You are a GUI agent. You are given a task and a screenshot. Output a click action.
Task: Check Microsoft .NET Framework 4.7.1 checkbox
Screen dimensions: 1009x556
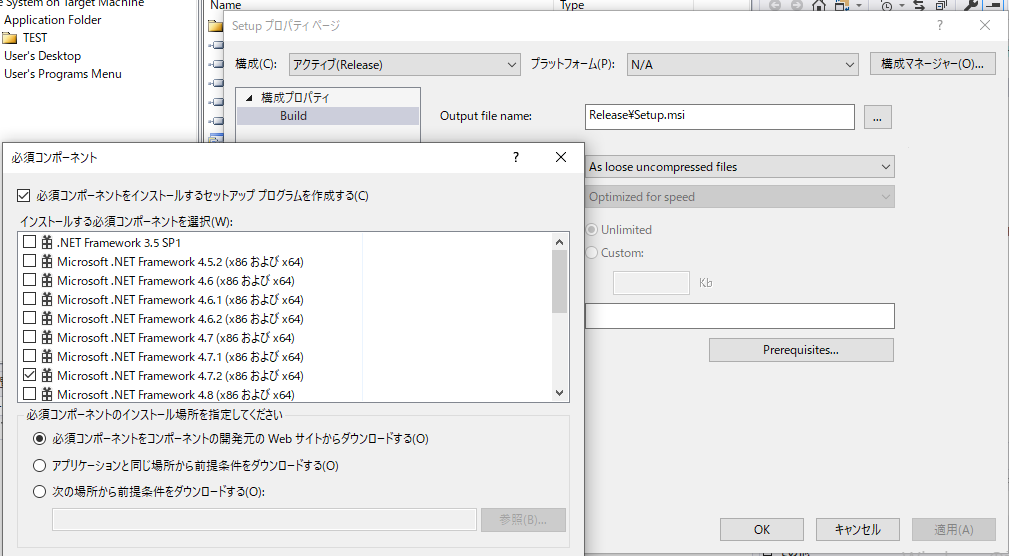[x=29, y=356]
